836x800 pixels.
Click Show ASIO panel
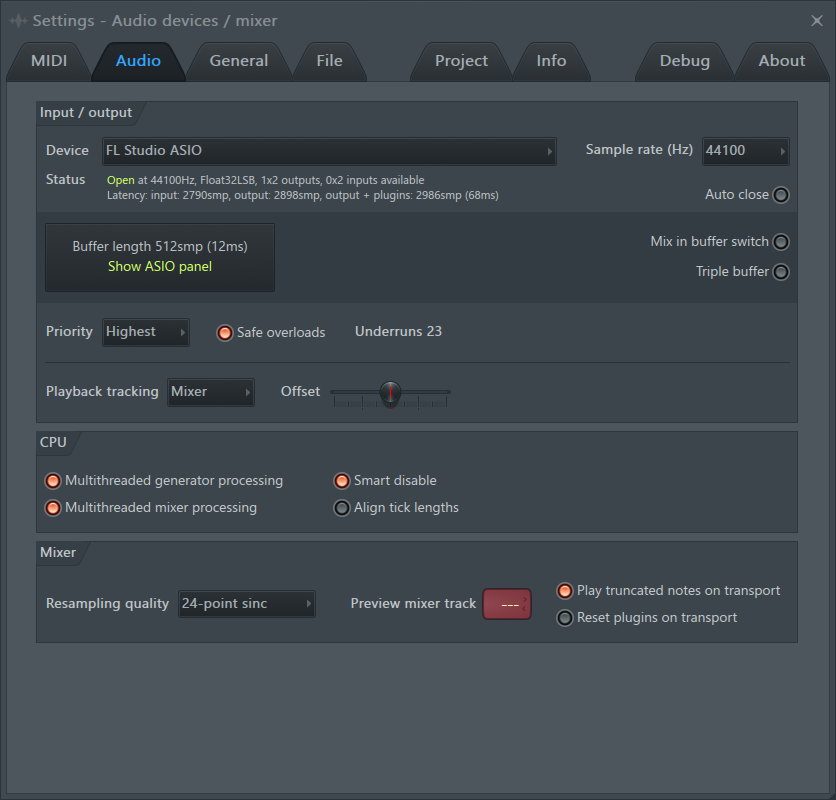point(160,267)
